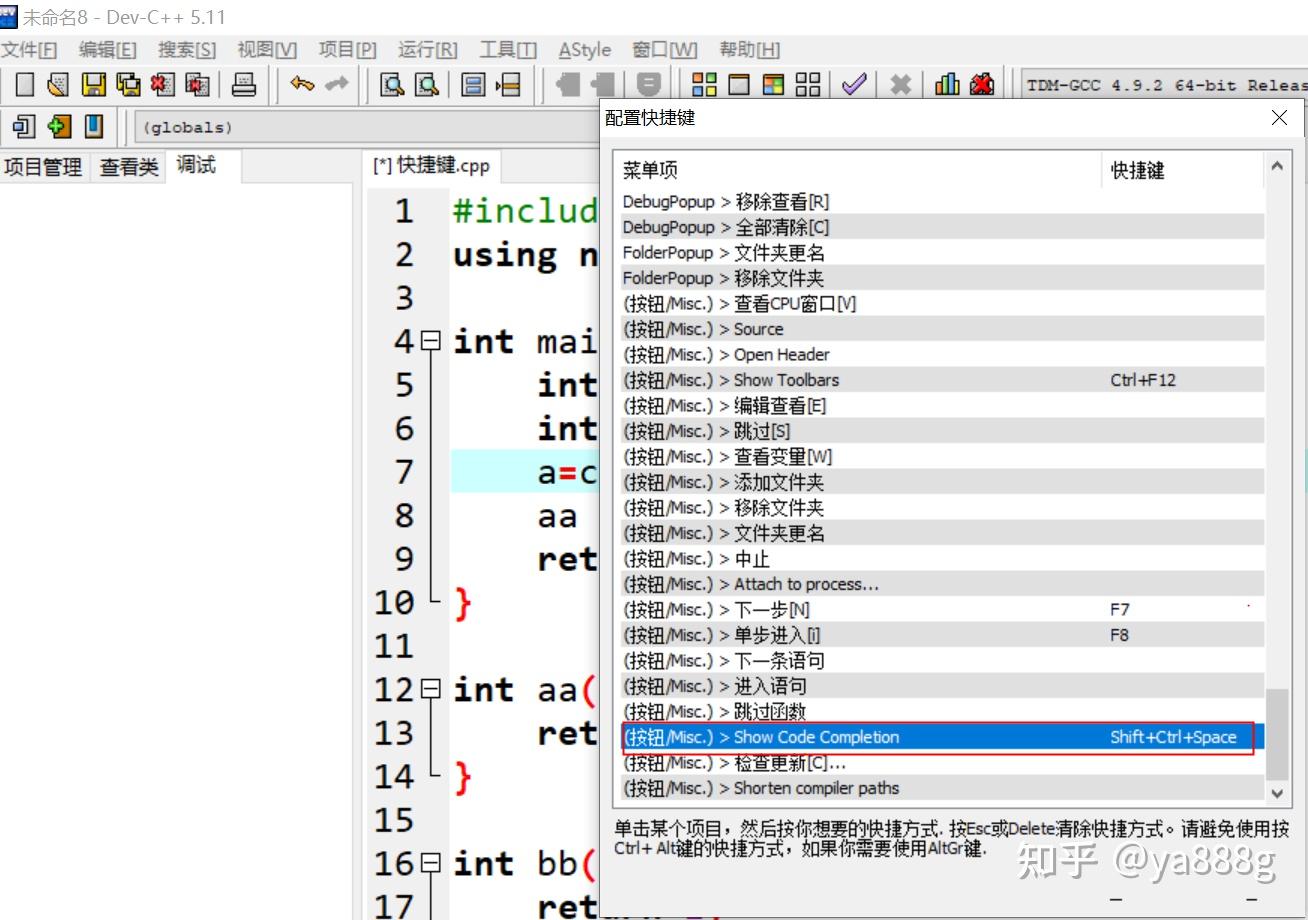
Task: Open the 项目[P] menu
Action: (x=348, y=50)
